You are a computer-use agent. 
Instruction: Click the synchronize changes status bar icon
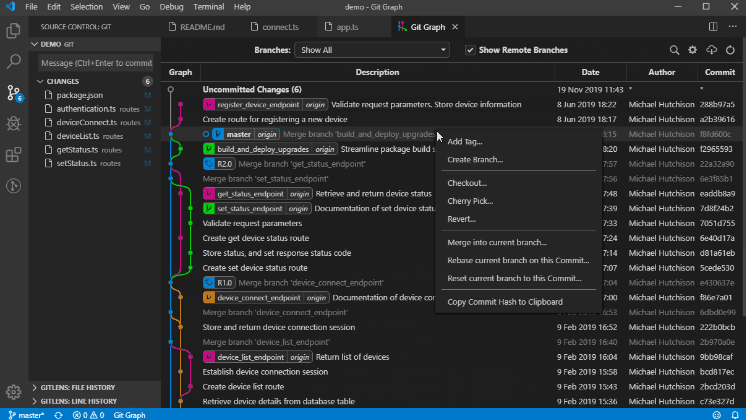coord(58,415)
